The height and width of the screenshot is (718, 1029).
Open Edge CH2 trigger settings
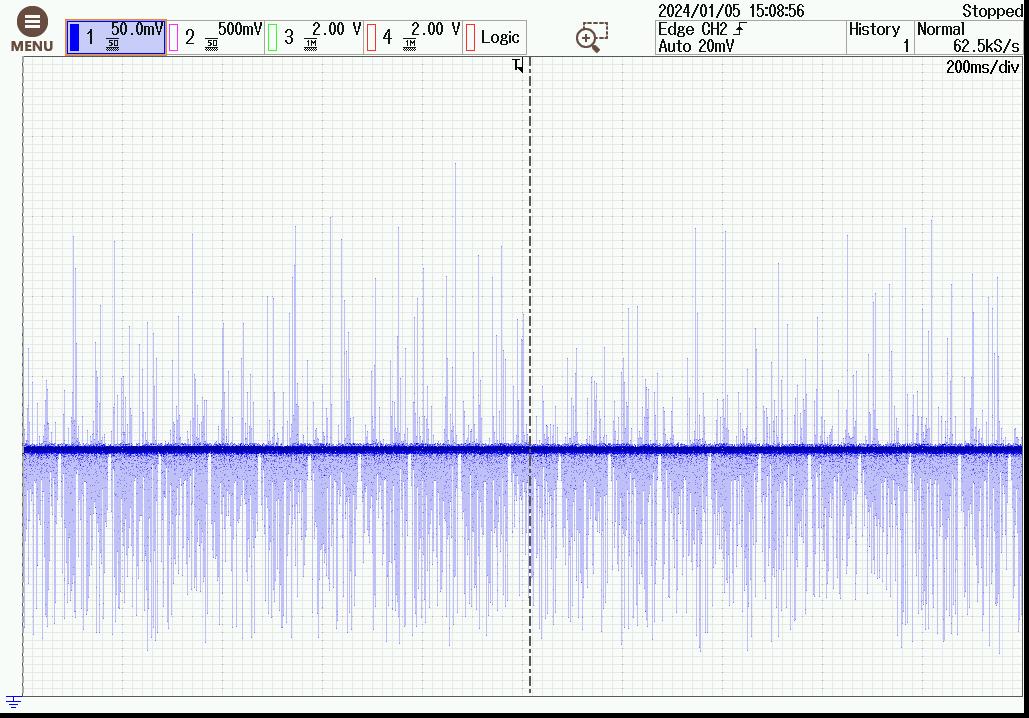click(702, 29)
